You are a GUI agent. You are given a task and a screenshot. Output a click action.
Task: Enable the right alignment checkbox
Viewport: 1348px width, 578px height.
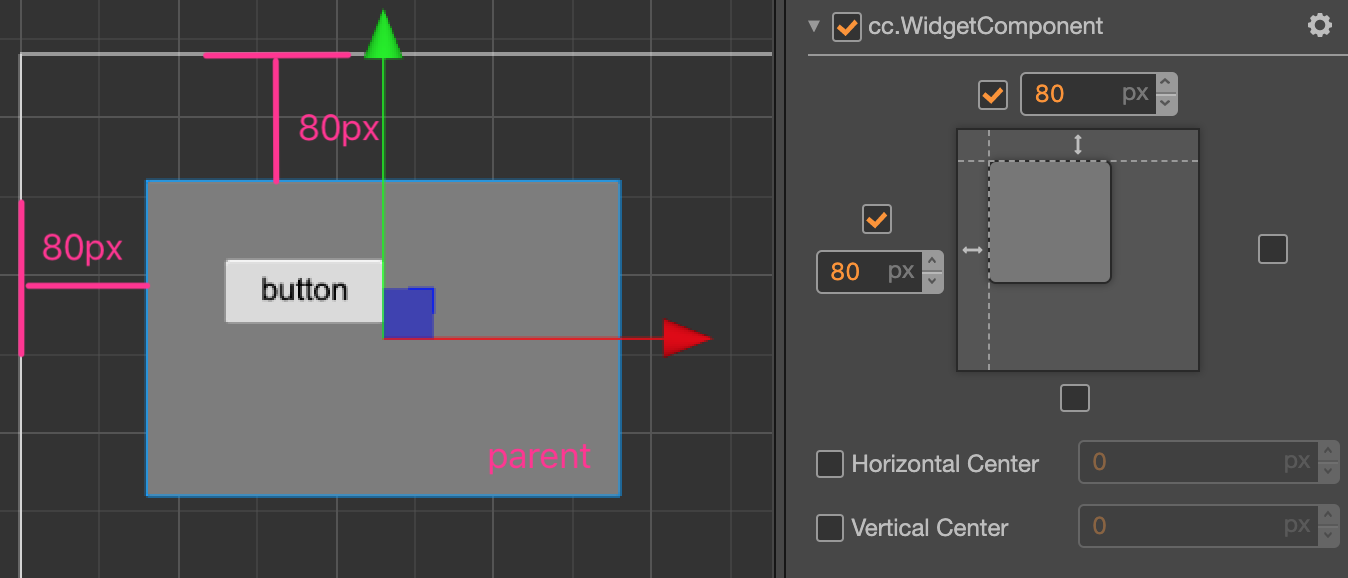(1273, 249)
